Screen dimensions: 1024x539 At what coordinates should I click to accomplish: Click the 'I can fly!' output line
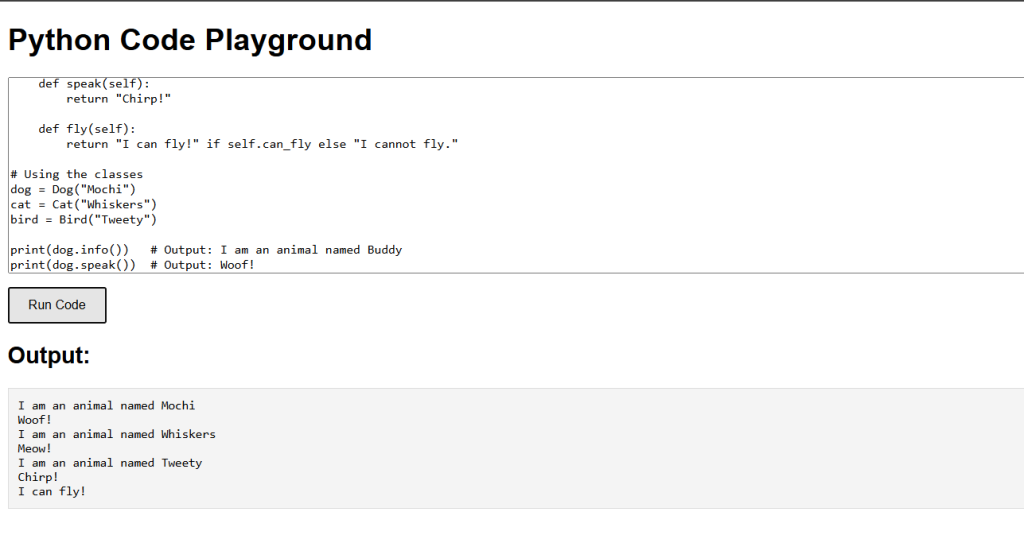(52, 492)
